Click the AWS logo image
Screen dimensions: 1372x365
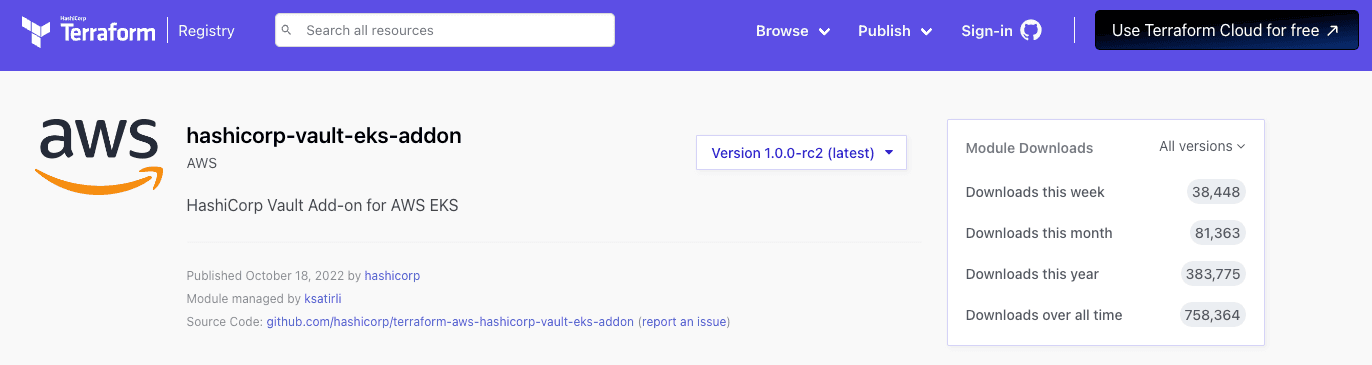point(98,156)
